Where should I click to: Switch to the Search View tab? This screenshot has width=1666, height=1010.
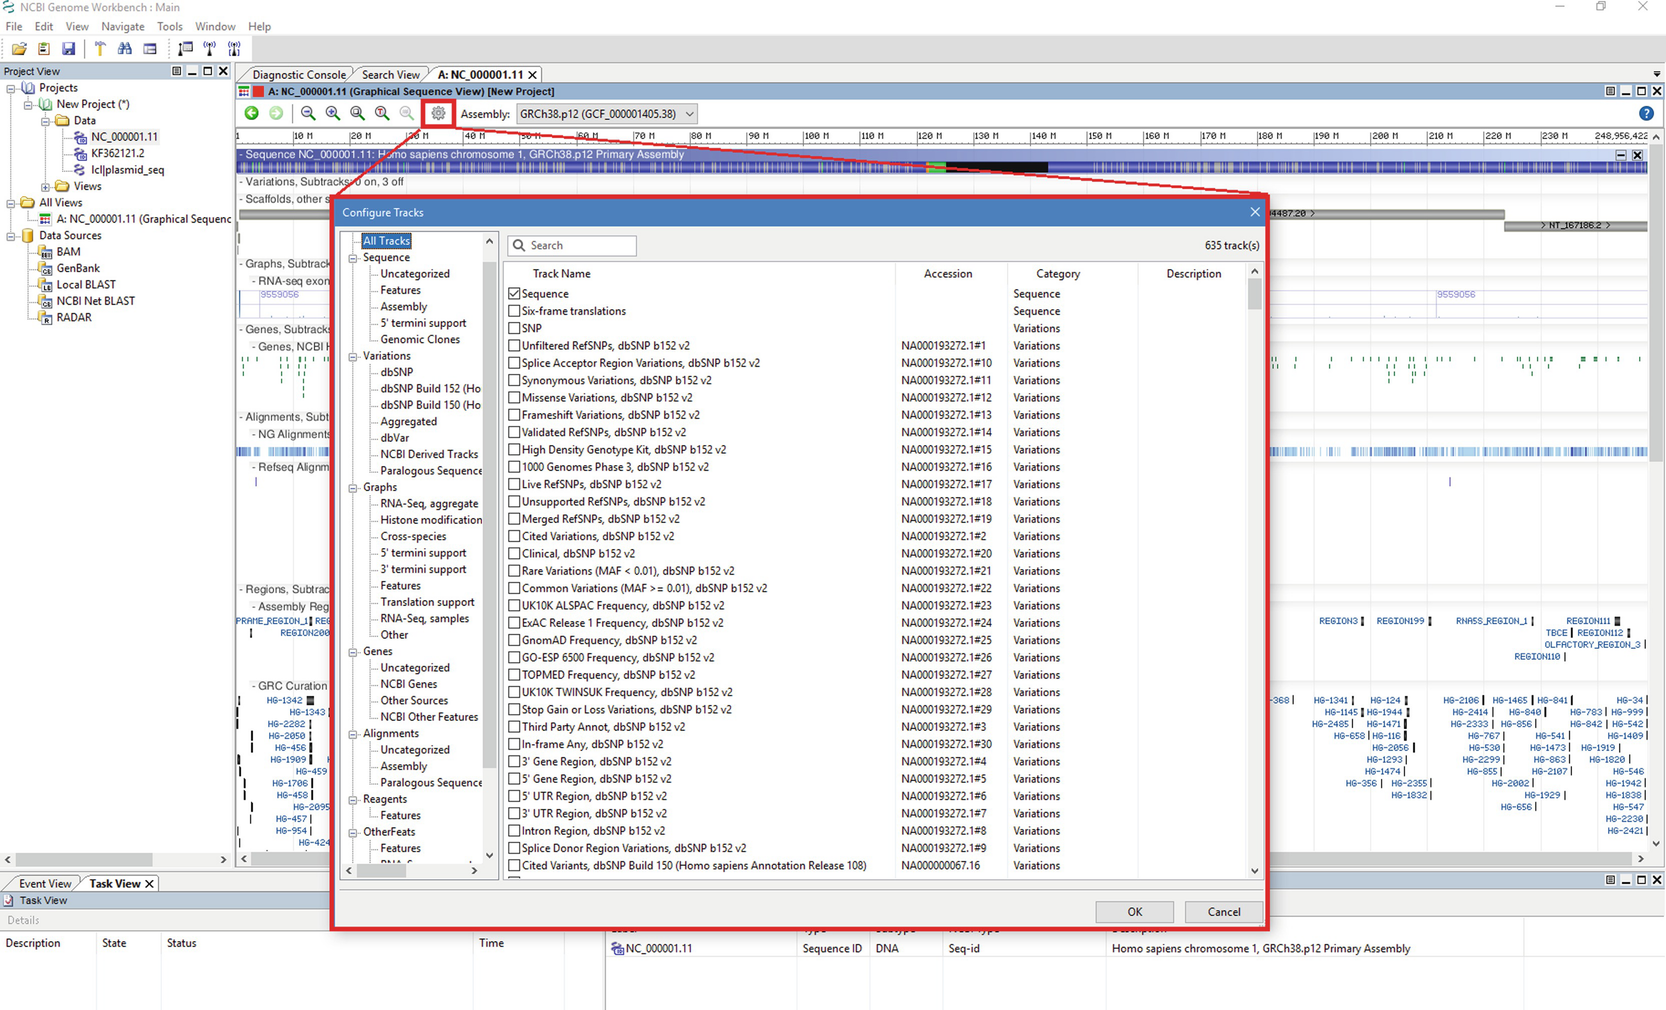pyautogui.click(x=390, y=75)
